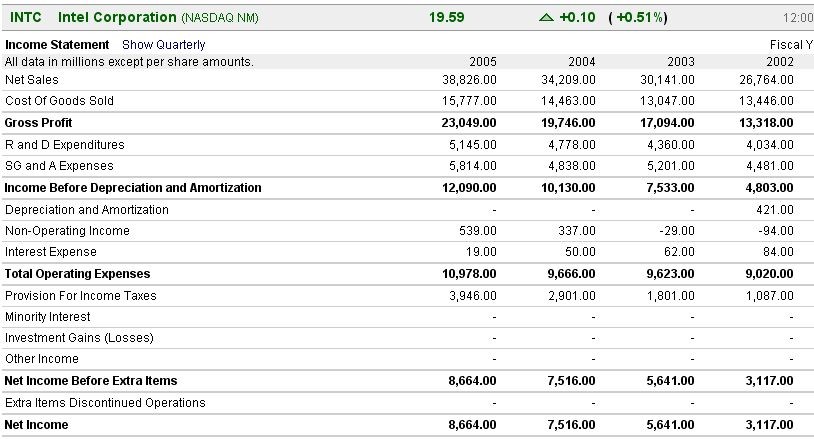This screenshot has height=439, width=814.
Task: Select Gross Profit 2005 value 23,049.00
Action: 469,123
